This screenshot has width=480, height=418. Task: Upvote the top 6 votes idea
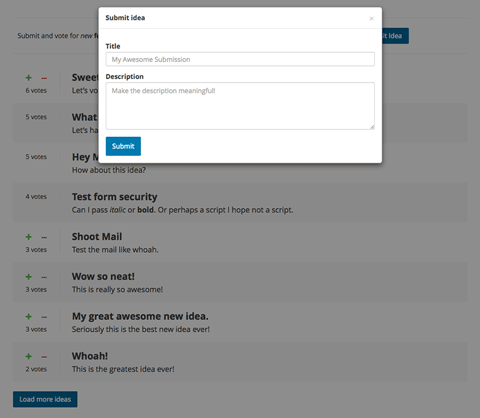click(29, 78)
